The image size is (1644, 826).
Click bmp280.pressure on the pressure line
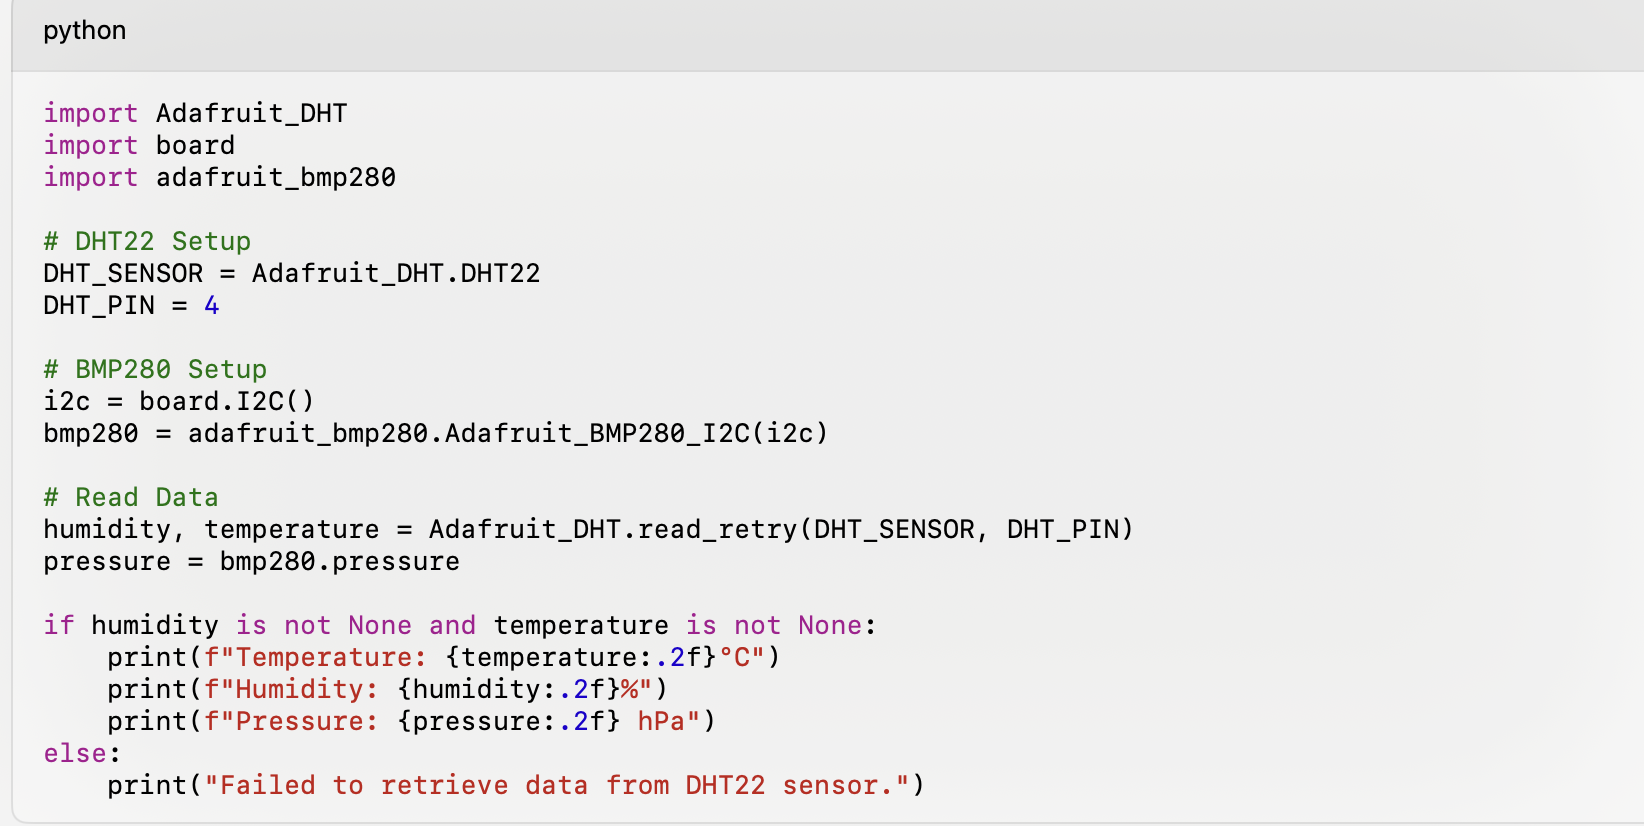pos(339,561)
